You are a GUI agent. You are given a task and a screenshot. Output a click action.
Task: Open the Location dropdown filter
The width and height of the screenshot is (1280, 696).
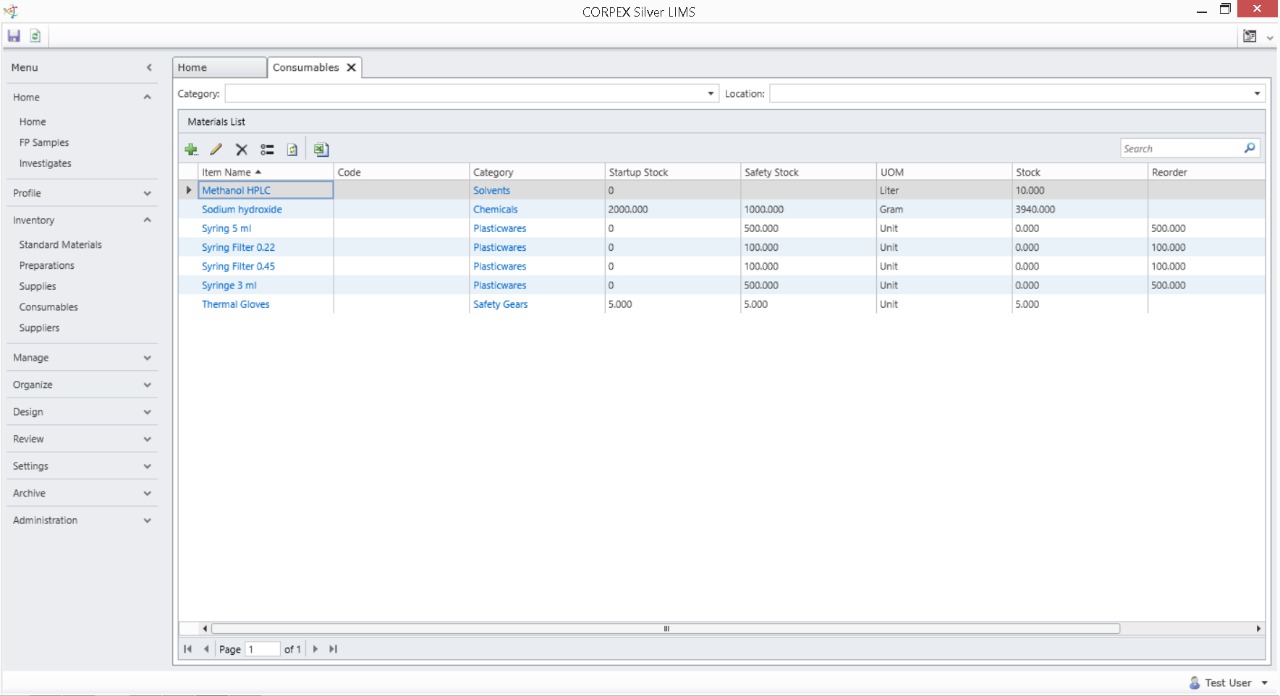[x=1257, y=94]
